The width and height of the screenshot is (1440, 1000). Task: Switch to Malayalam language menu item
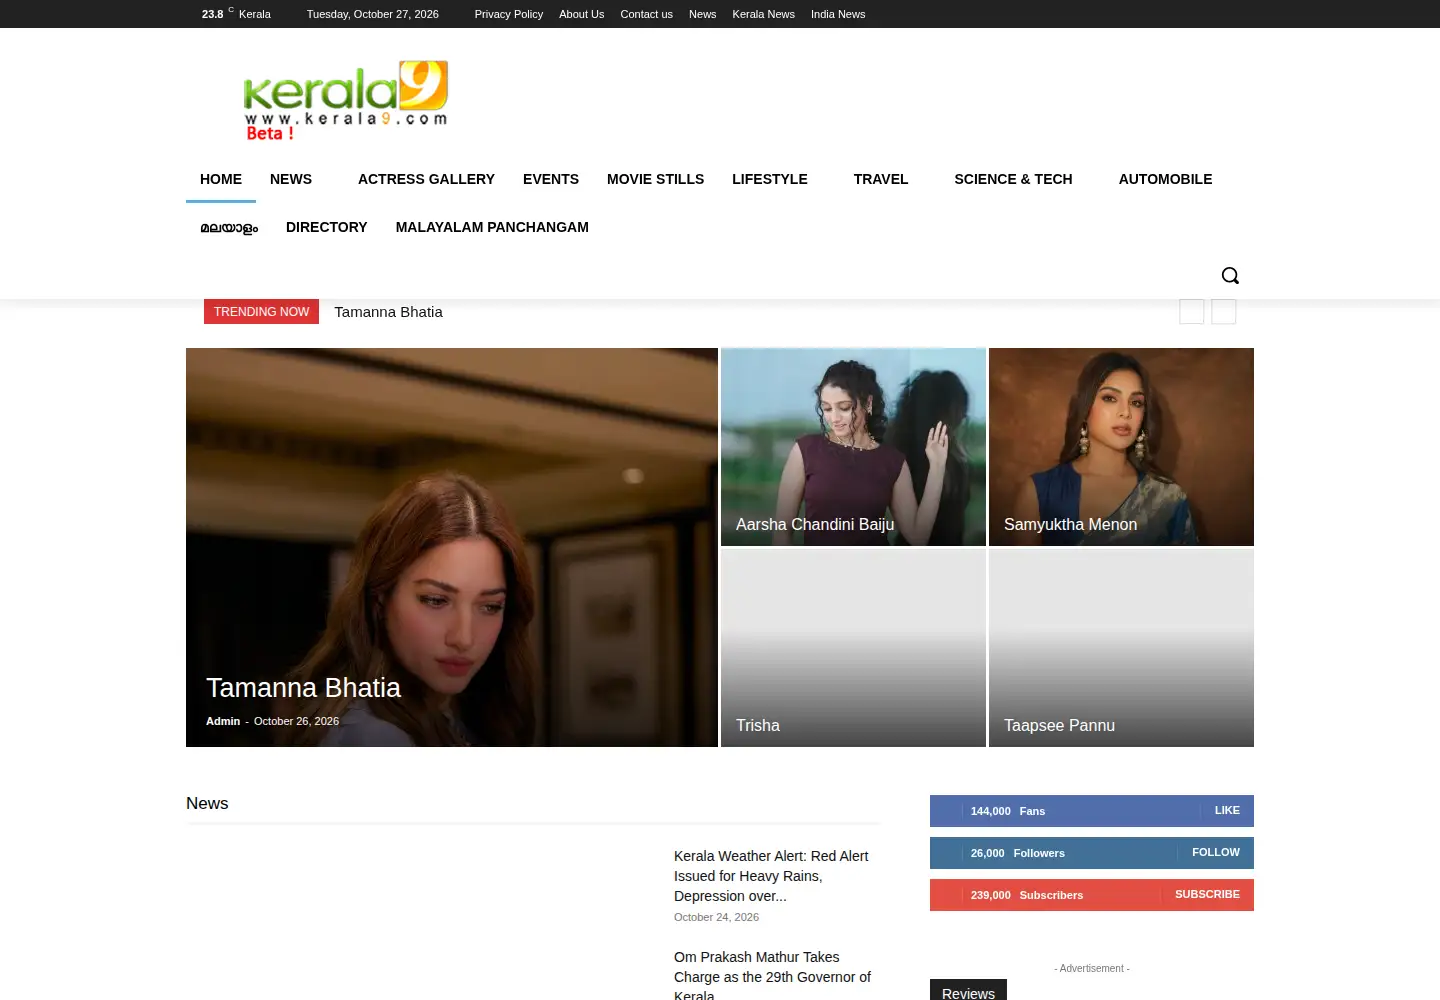(229, 227)
